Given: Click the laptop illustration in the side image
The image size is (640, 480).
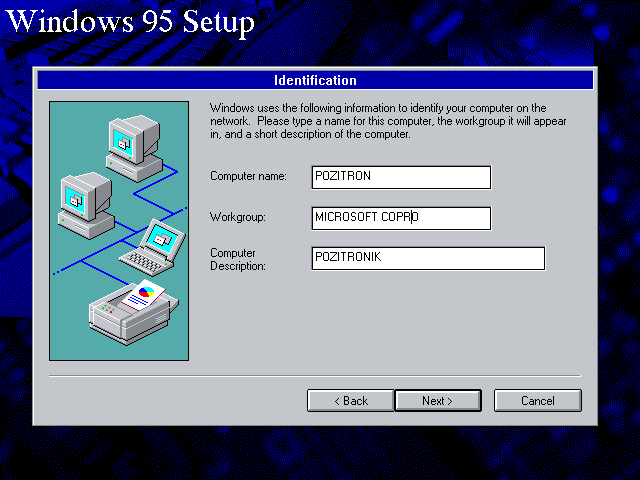Looking at the screenshot, I should coord(153,248).
